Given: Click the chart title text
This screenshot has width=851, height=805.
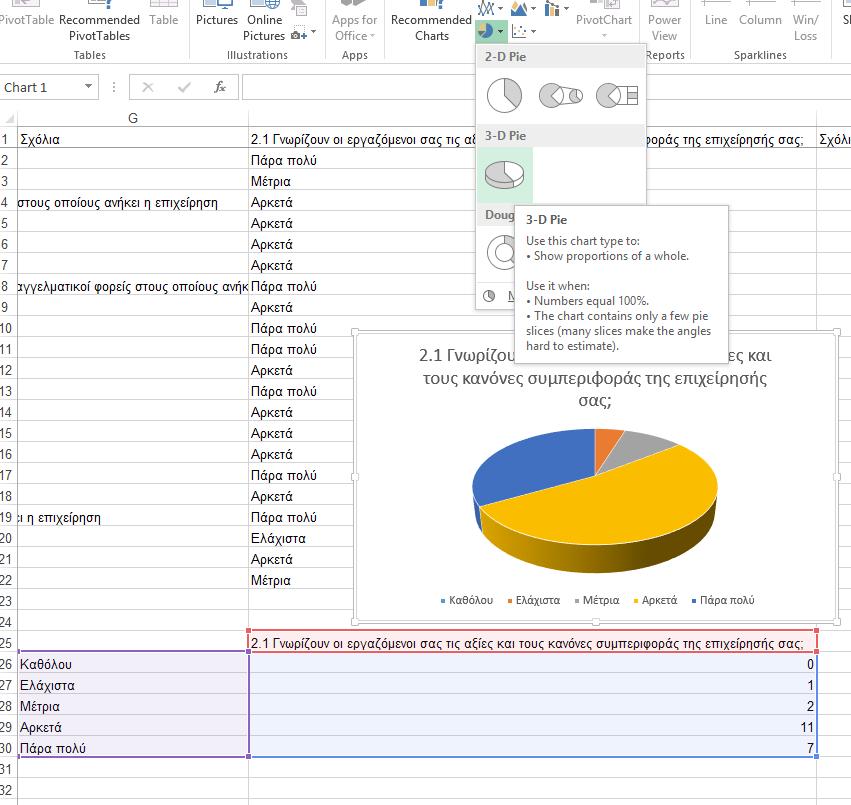Looking at the screenshot, I should 595,378.
